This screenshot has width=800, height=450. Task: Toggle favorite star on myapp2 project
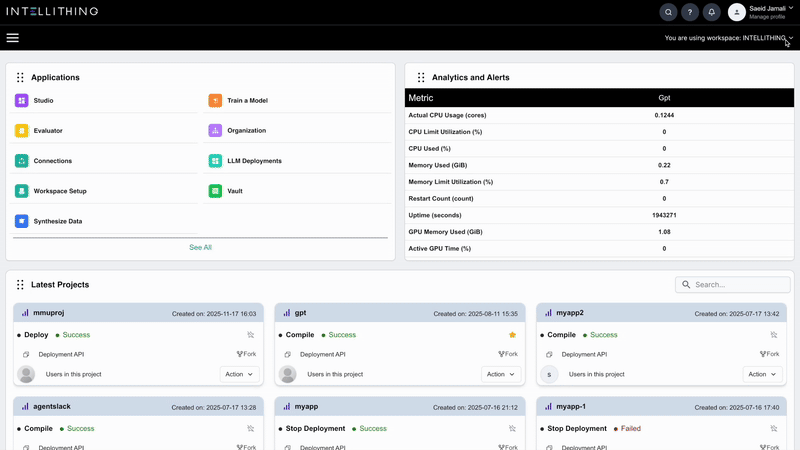[x=774, y=335]
